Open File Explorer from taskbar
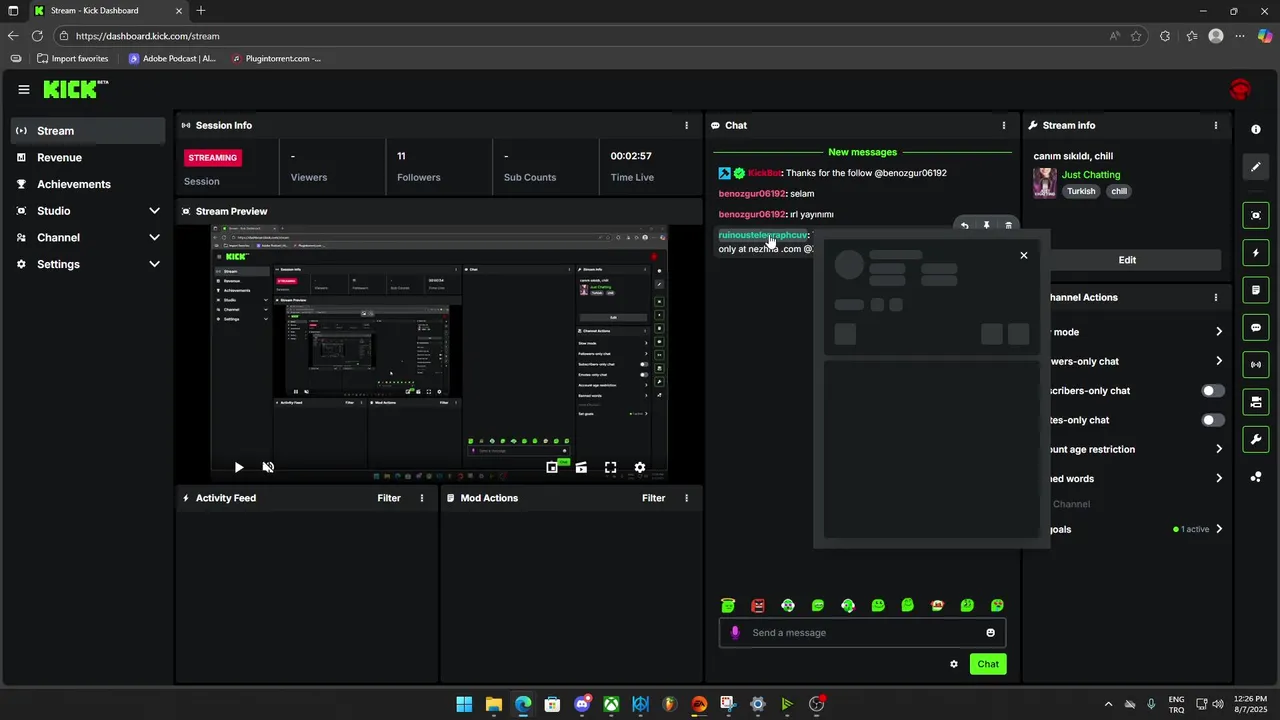The height and width of the screenshot is (720, 1280). (494, 704)
